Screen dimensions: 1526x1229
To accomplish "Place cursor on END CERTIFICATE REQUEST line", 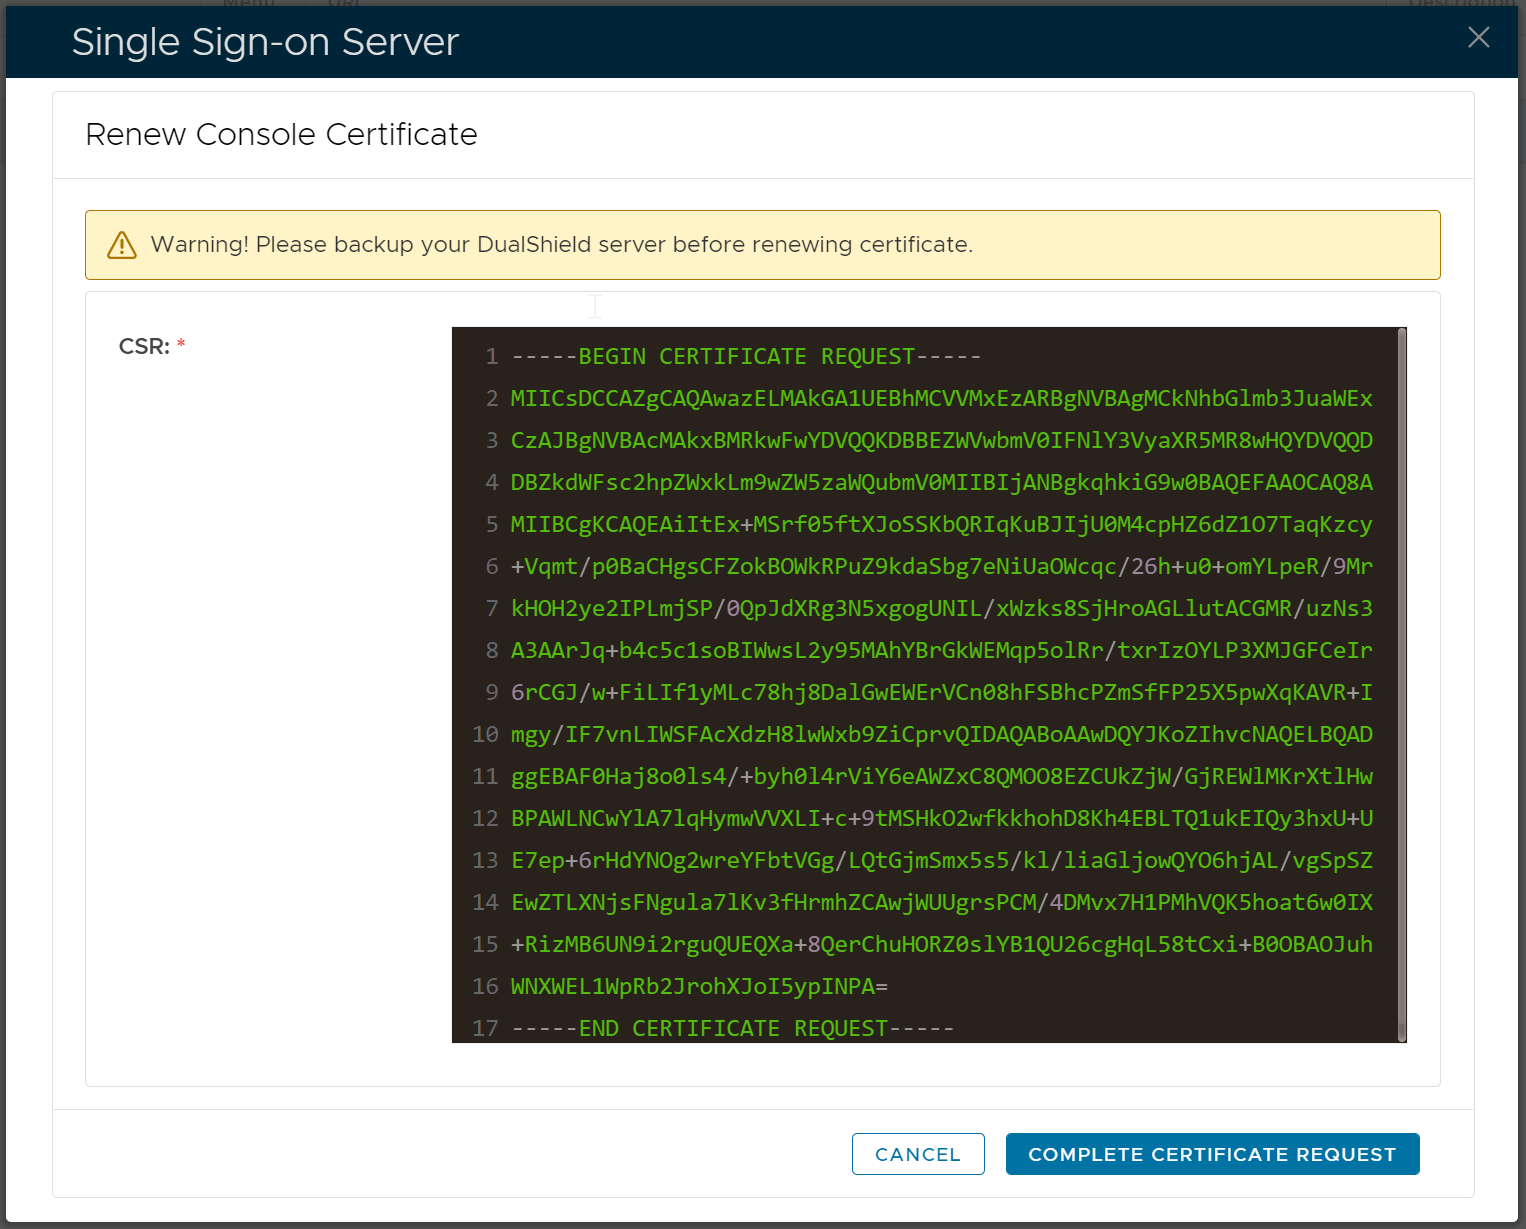I will [732, 1028].
